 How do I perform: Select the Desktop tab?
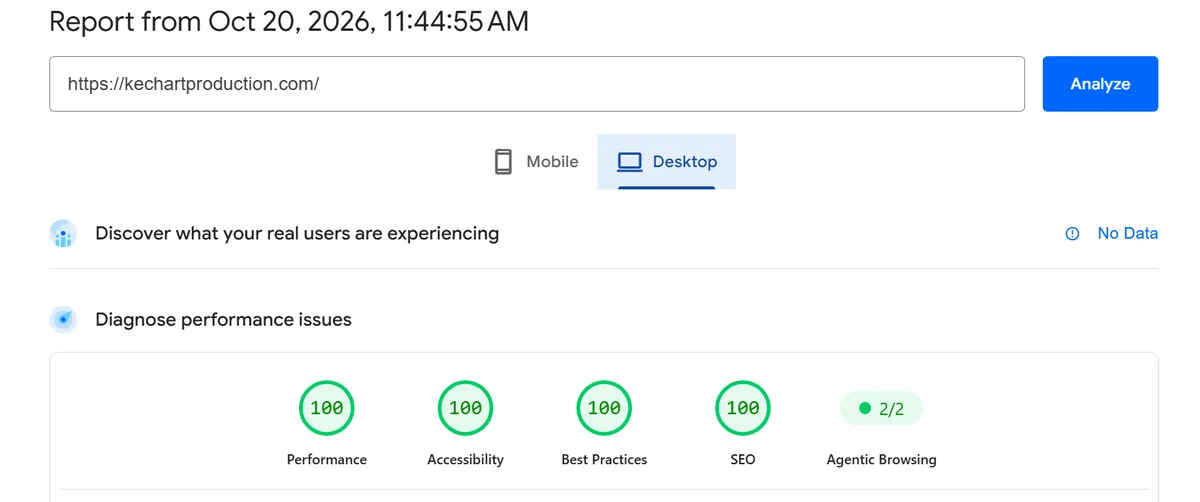coord(667,161)
